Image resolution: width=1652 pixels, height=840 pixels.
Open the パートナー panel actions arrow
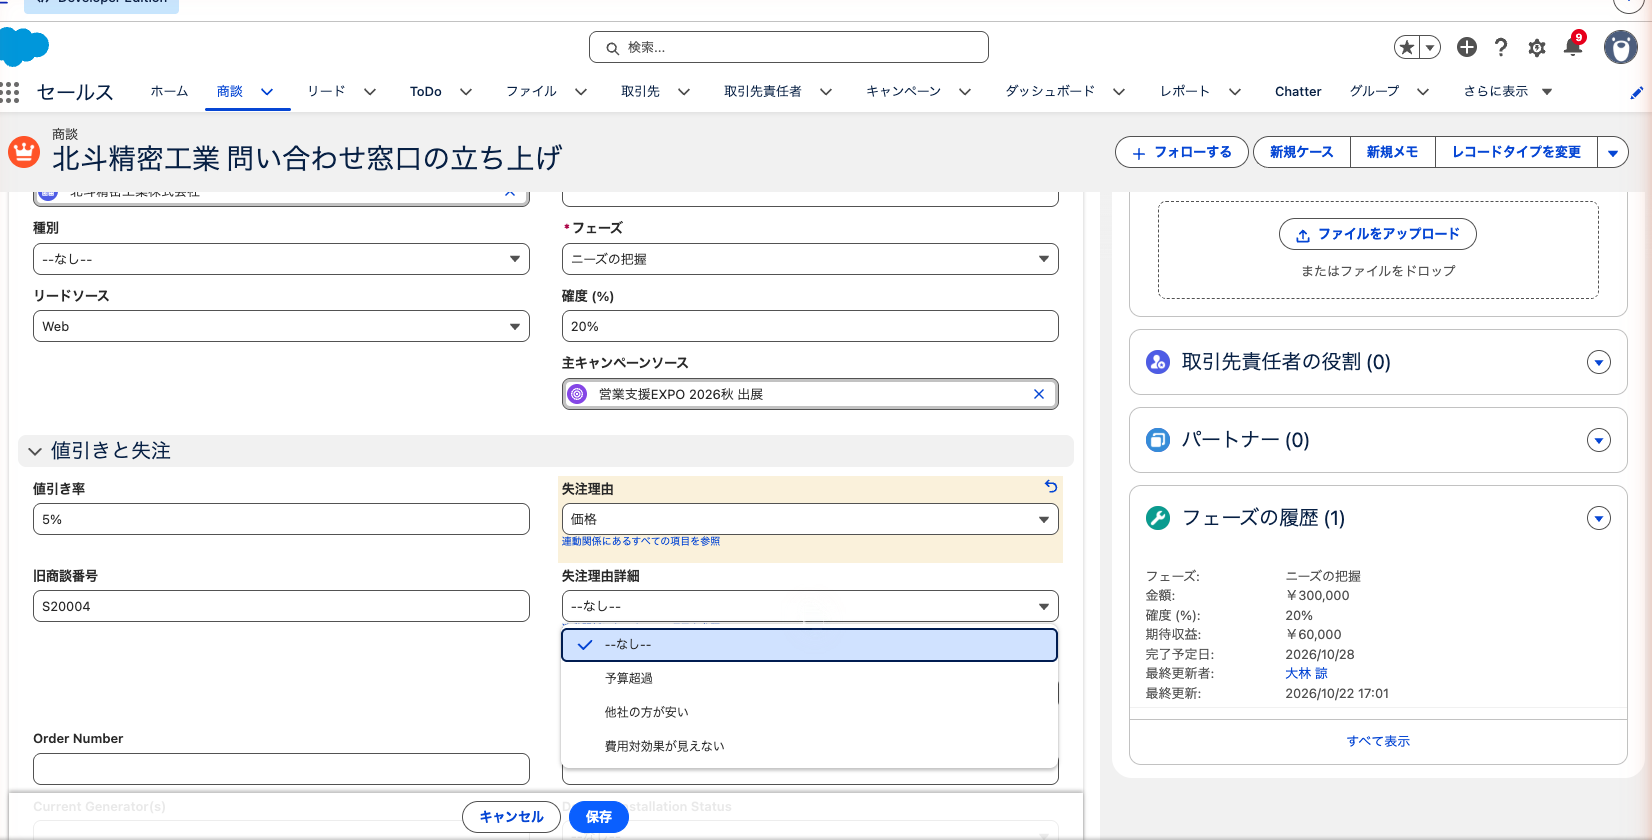[x=1599, y=440]
